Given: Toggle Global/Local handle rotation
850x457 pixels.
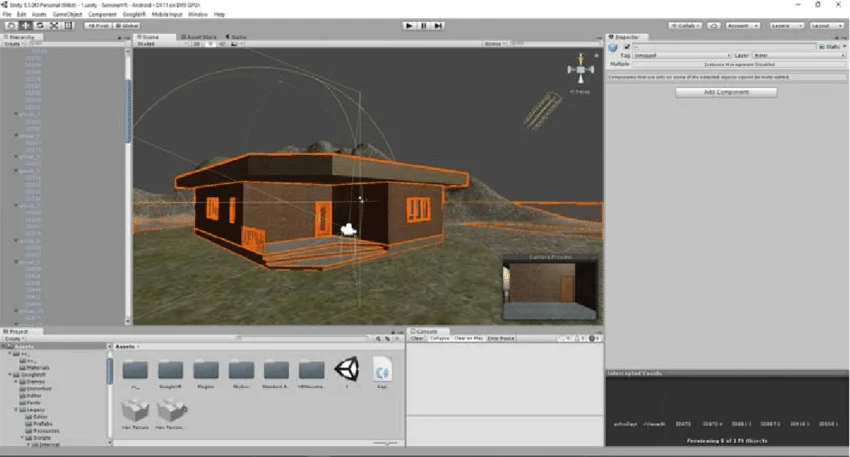Looking at the screenshot, I should click(127, 25).
